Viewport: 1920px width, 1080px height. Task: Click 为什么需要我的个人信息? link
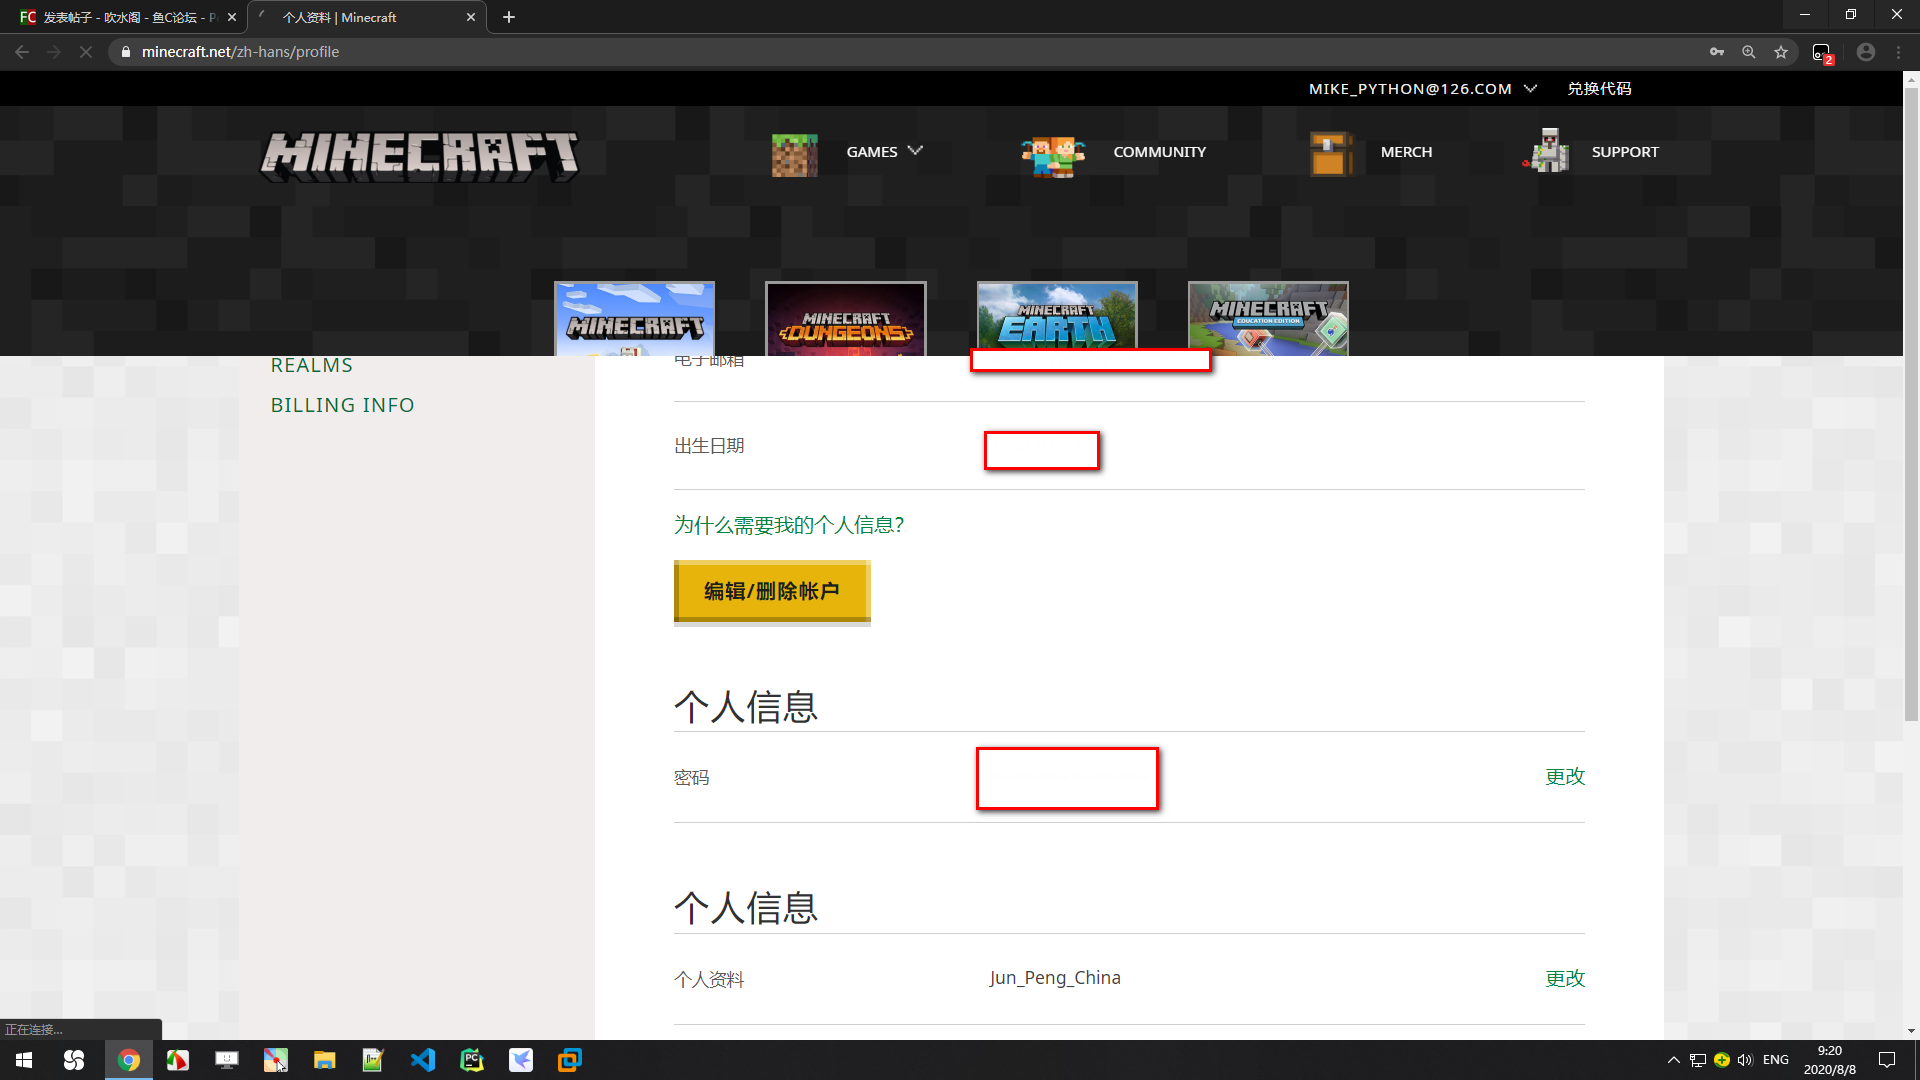tap(789, 525)
